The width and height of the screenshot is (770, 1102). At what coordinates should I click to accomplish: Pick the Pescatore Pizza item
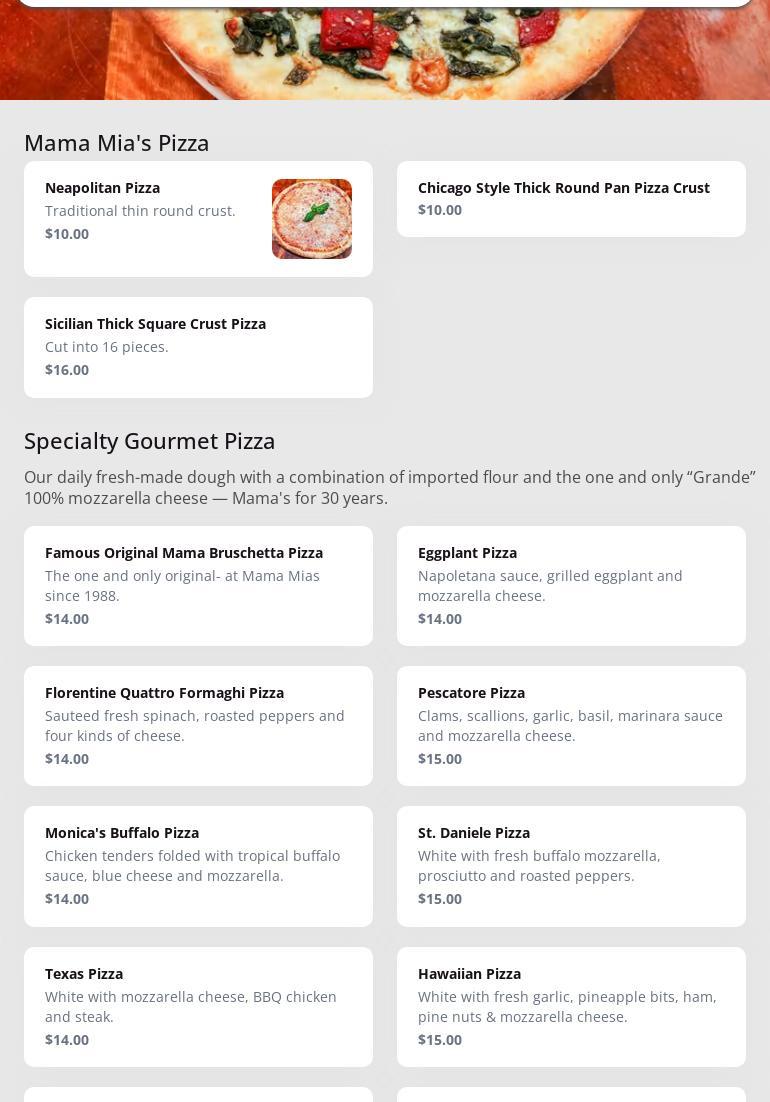[471, 693]
